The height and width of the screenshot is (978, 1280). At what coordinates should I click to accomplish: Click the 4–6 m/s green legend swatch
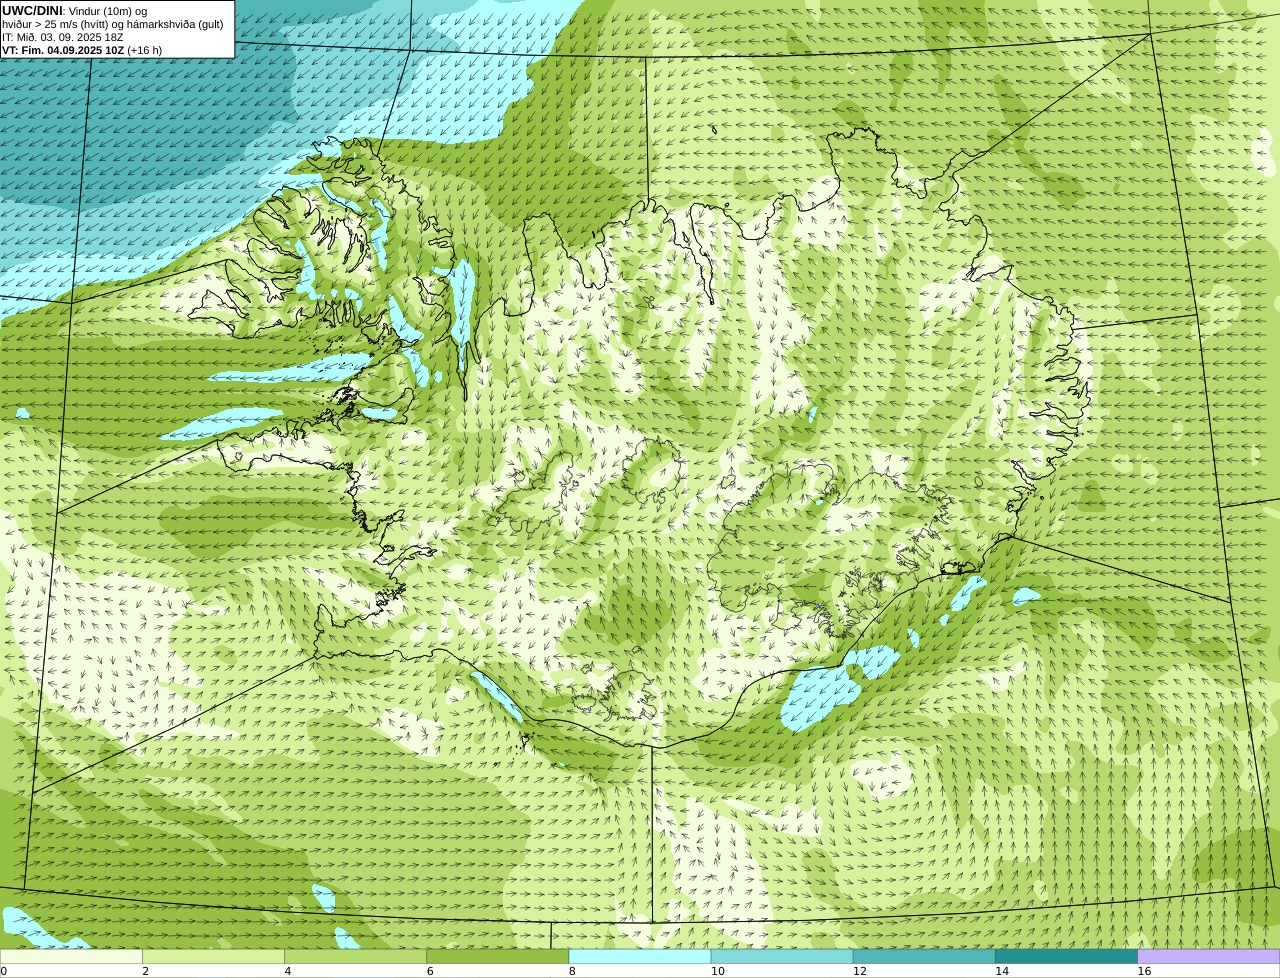pyautogui.click(x=355, y=956)
